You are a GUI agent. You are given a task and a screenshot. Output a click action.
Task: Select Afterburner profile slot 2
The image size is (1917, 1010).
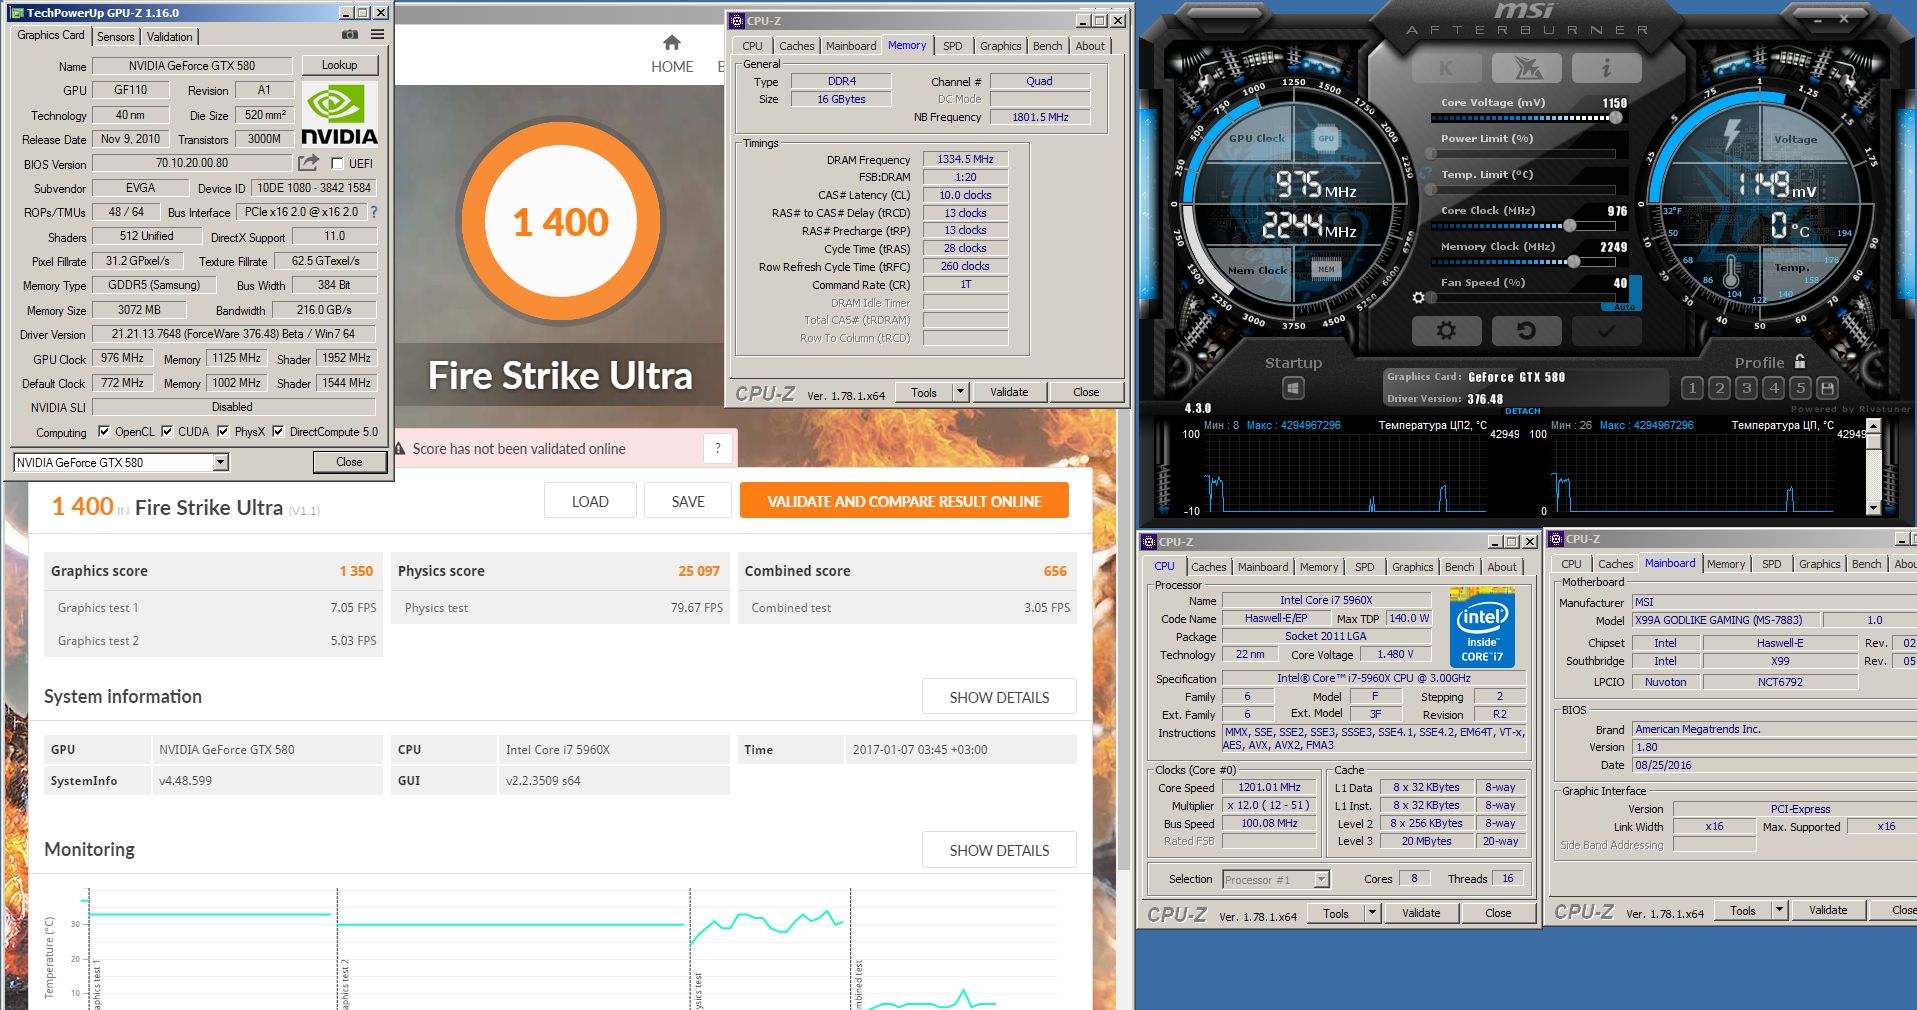pos(1719,388)
